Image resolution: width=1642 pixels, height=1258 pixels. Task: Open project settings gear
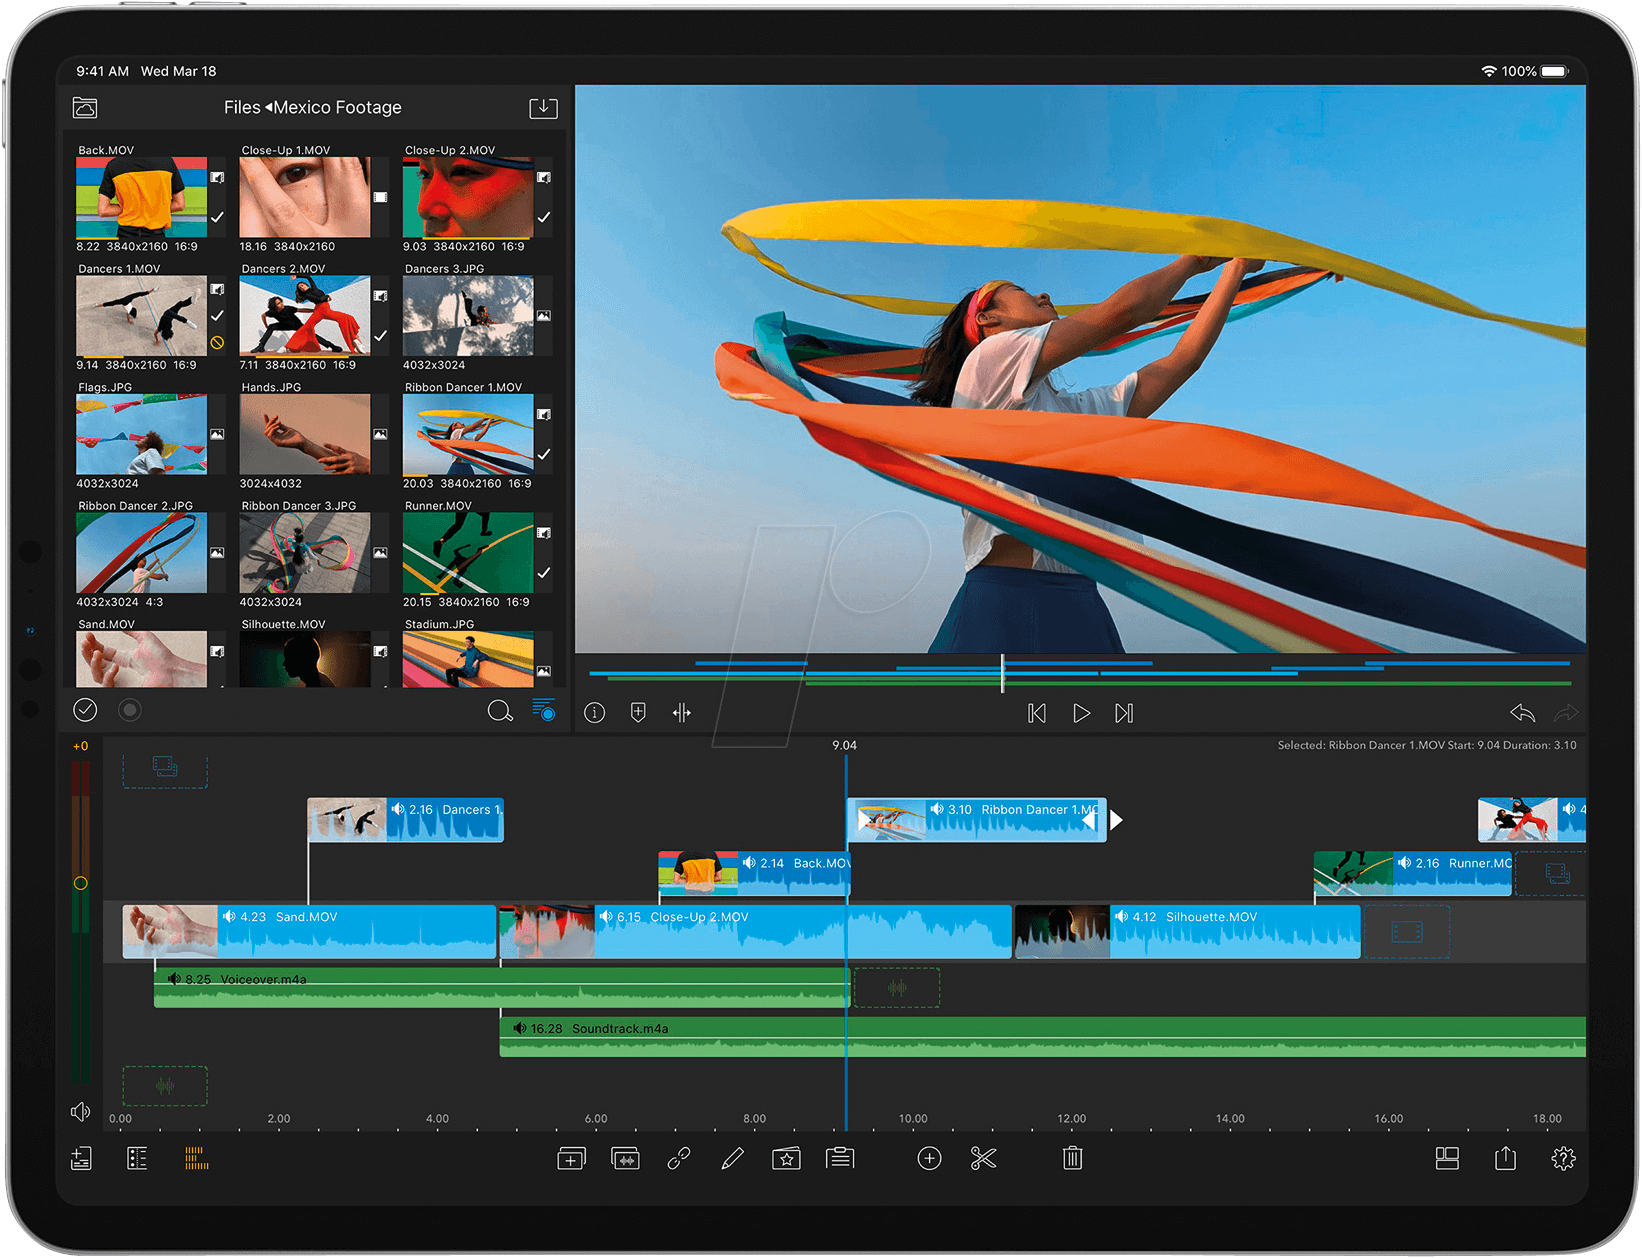[1563, 1158]
